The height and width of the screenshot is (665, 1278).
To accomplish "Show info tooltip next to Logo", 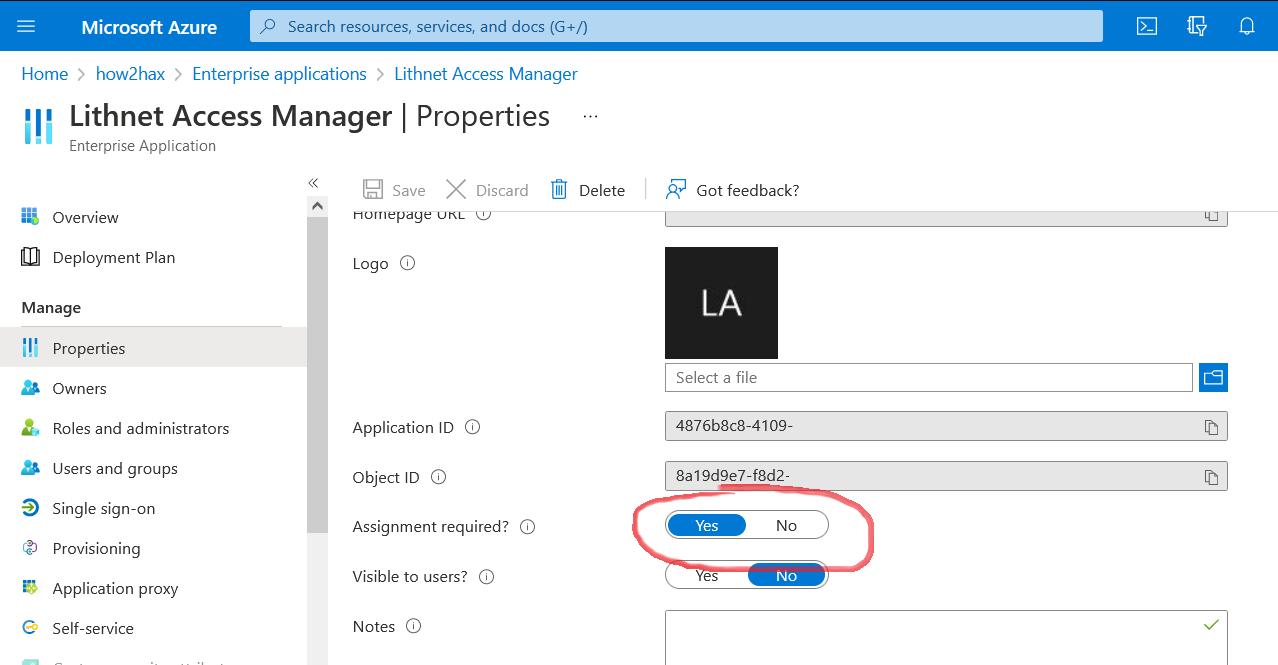I will (x=407, y=264).
